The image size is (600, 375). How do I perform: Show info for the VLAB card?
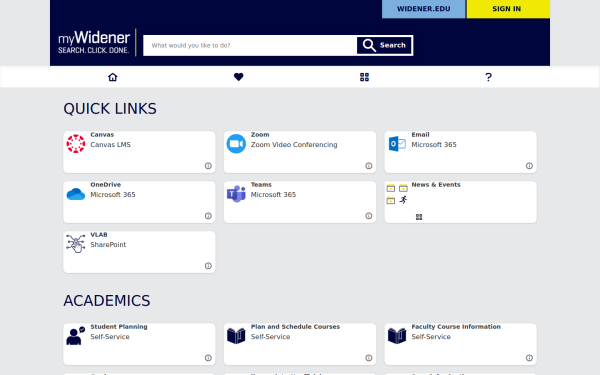click(208, 266)
